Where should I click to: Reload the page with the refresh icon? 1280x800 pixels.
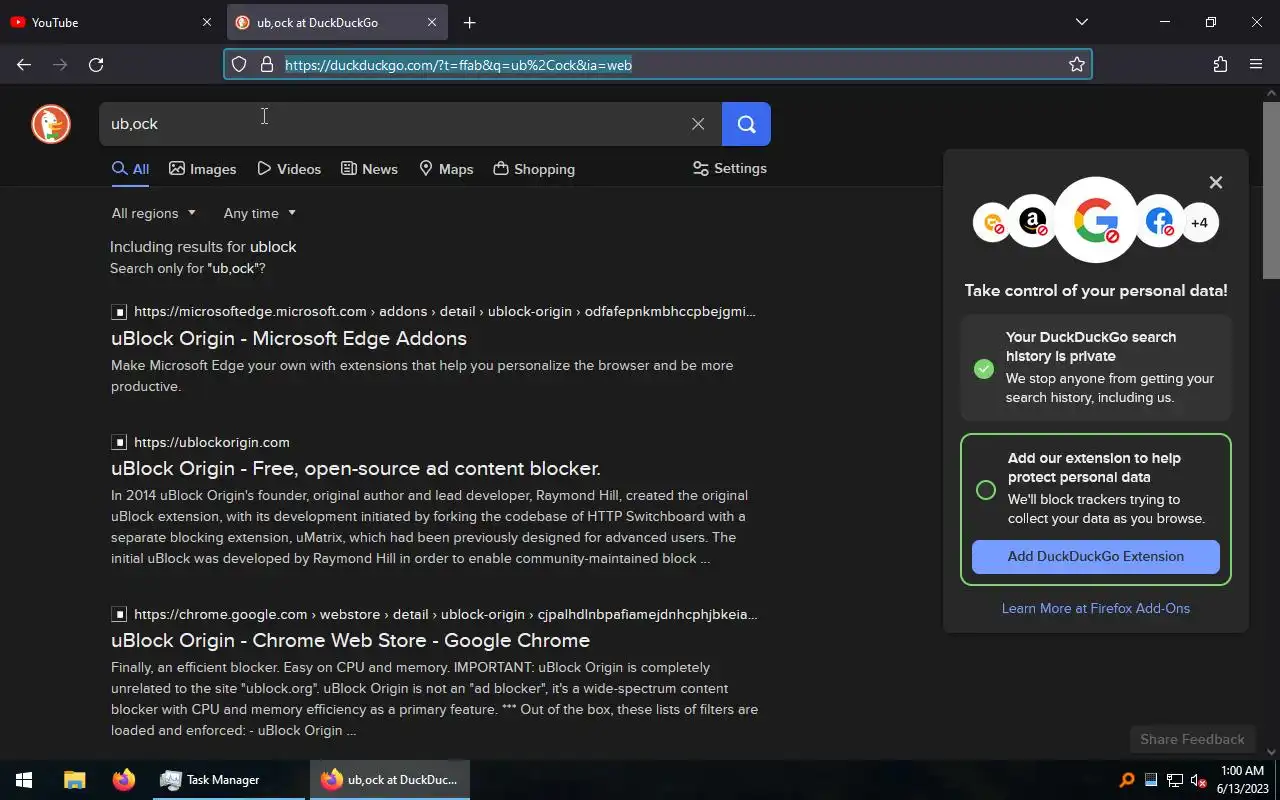coord(96,65)
